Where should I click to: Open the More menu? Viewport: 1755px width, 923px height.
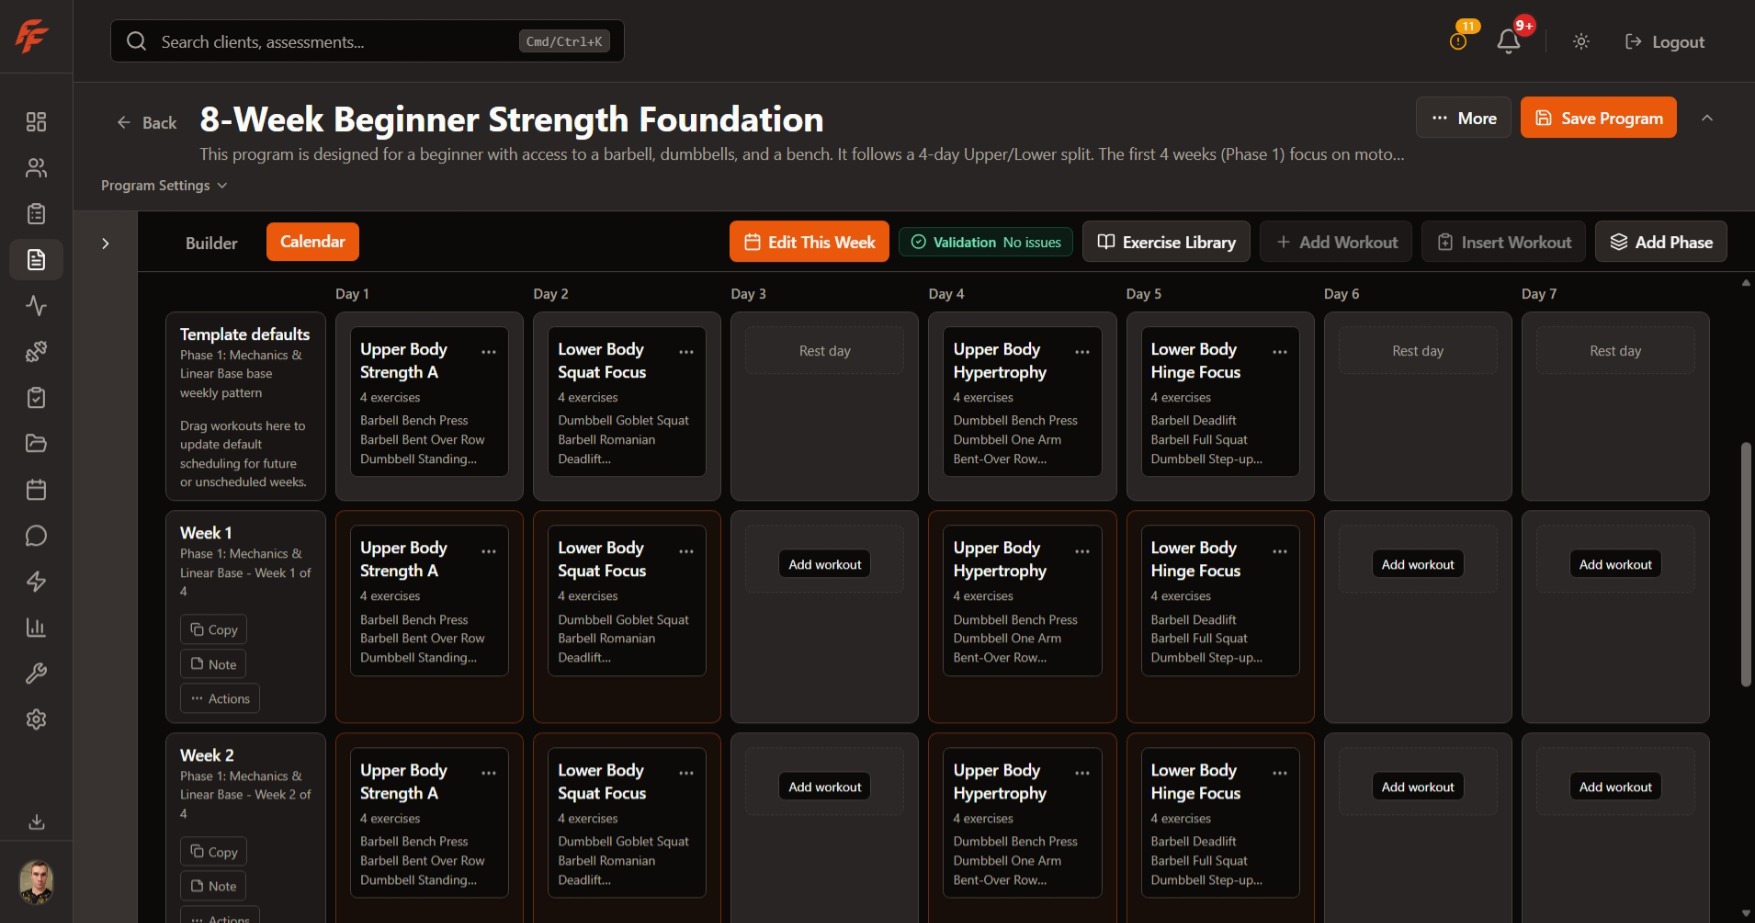pos(1463,117)
